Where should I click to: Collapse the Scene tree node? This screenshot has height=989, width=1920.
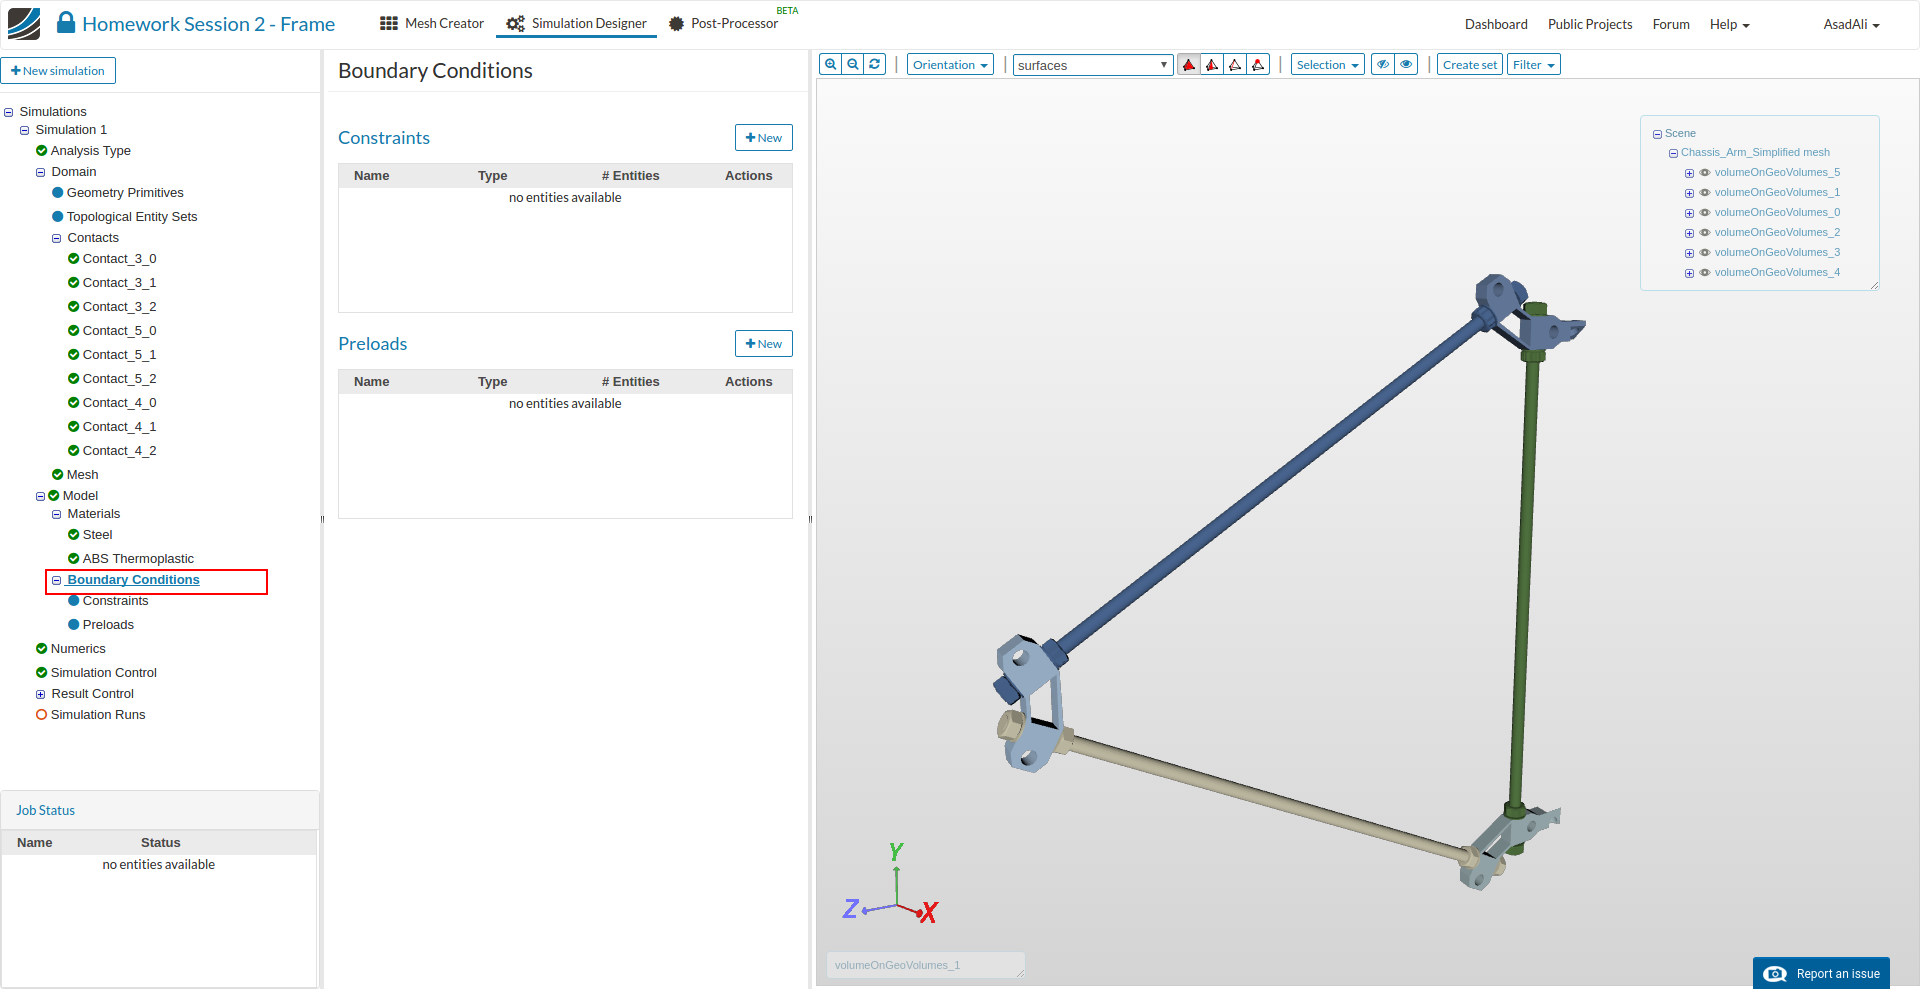click(1657, 134)
